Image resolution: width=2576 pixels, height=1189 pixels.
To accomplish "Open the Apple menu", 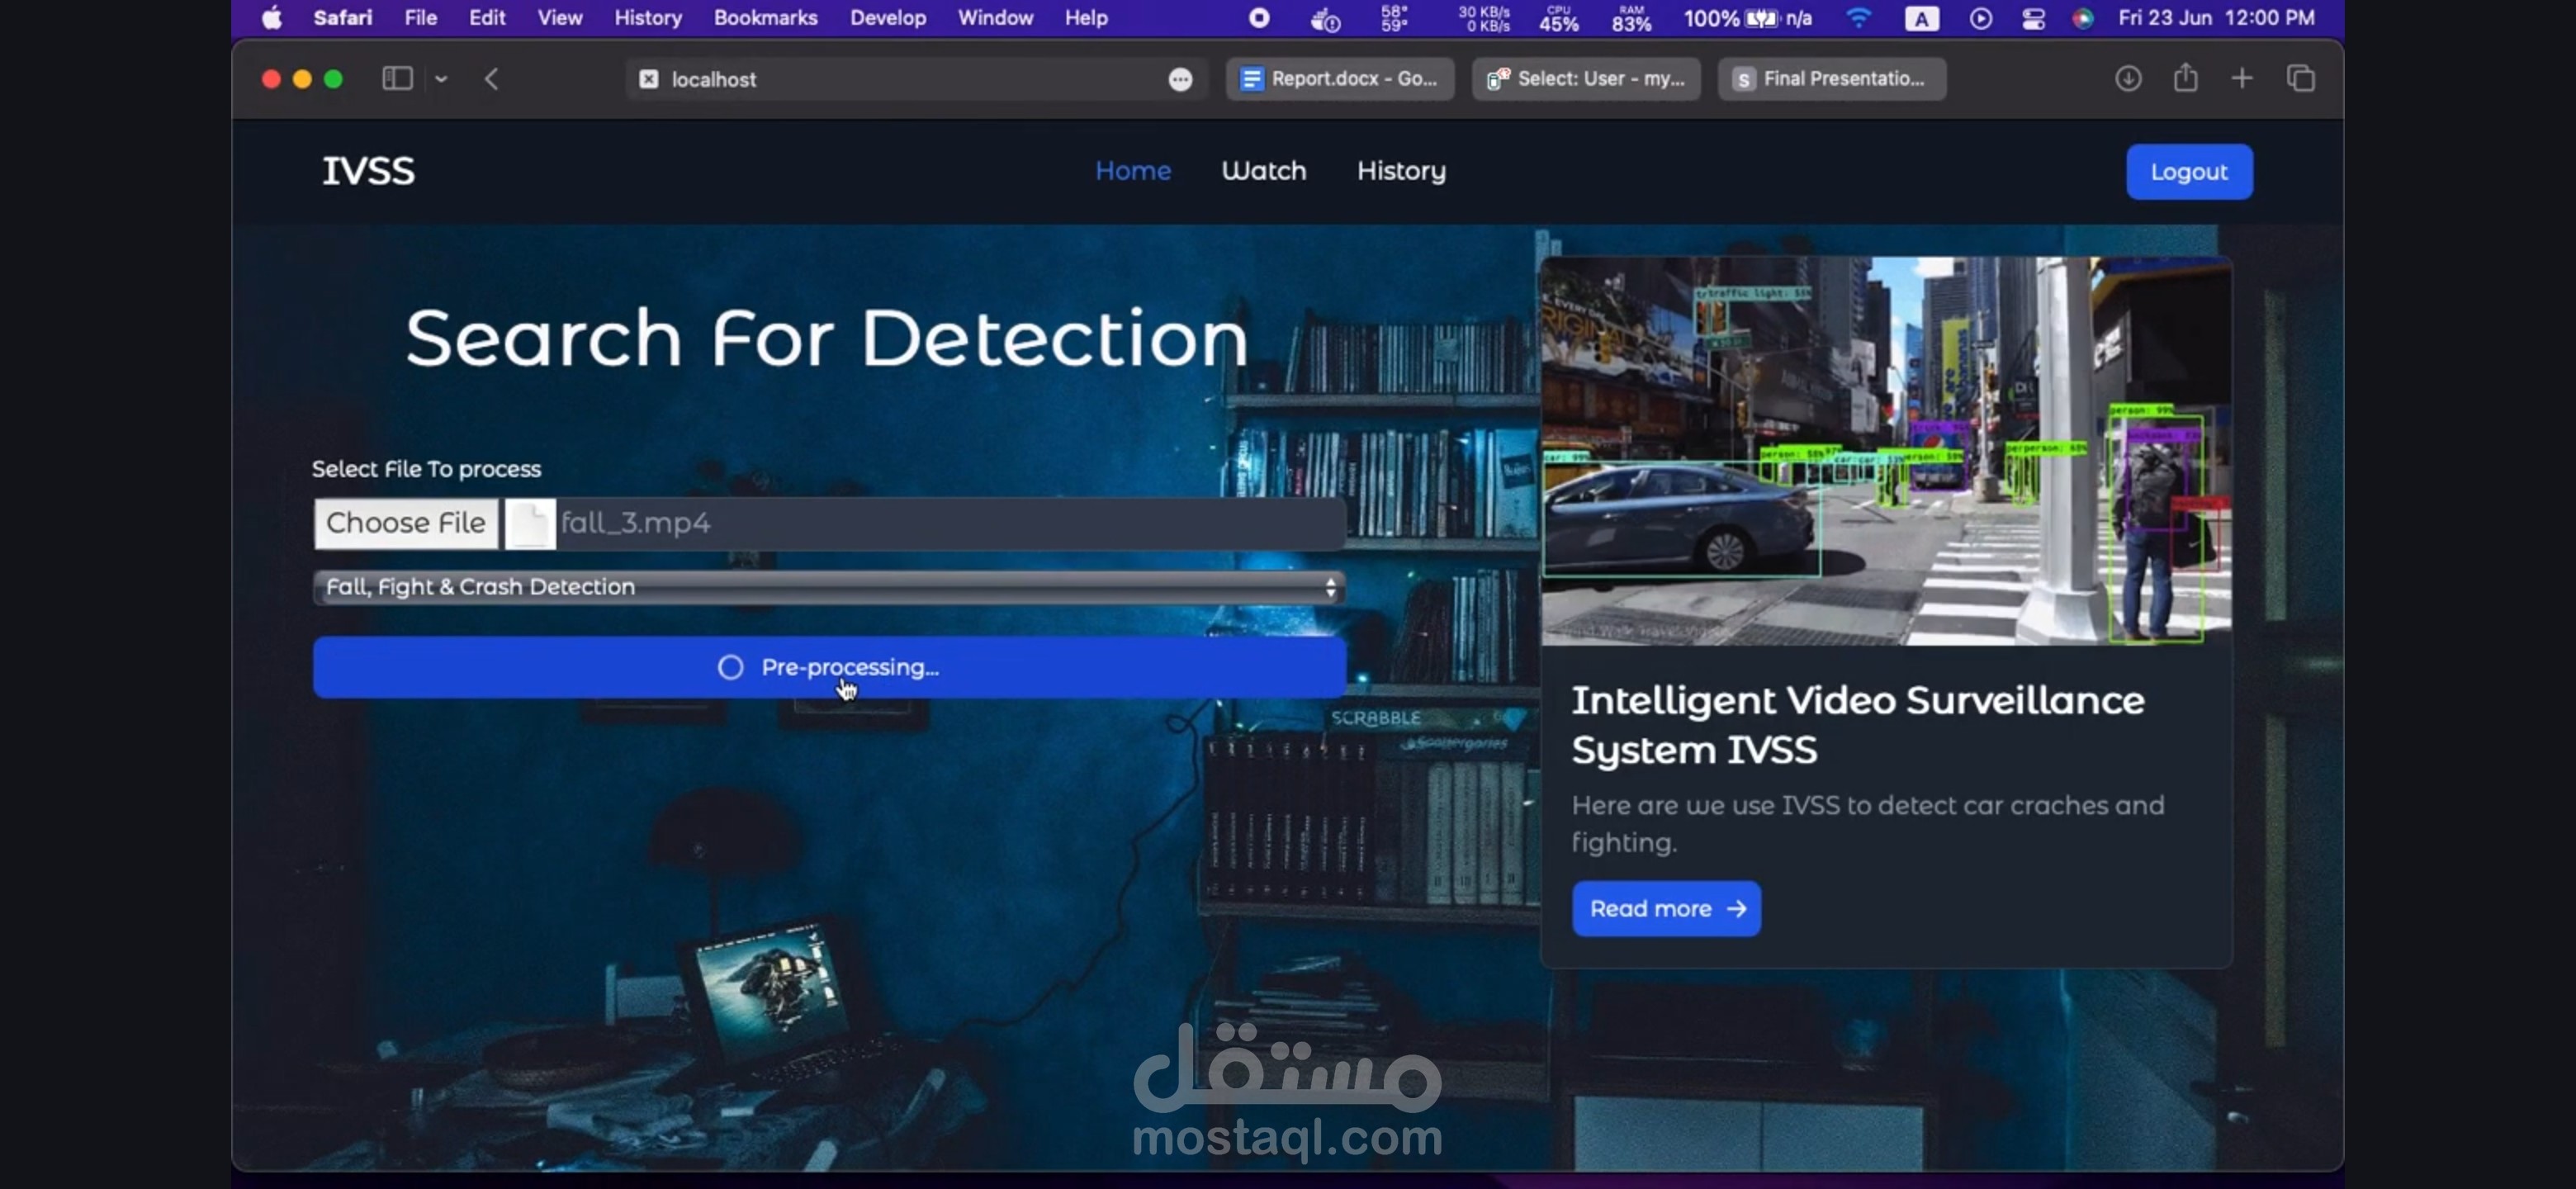I will click(x=272, y=18).
